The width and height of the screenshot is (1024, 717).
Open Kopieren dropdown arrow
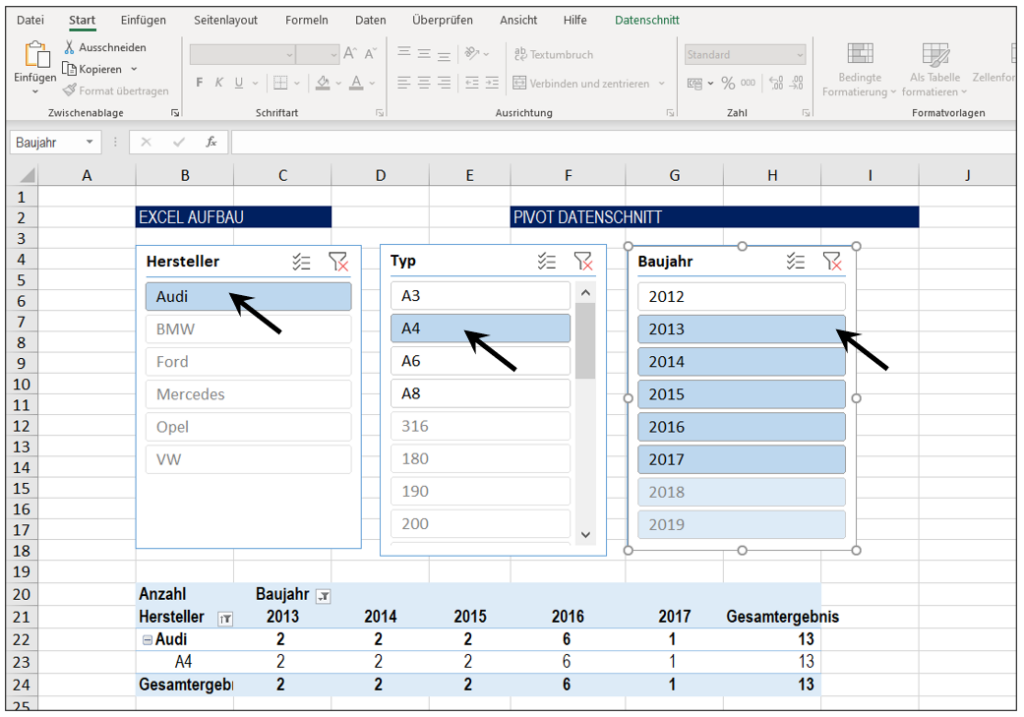(134, 69)
